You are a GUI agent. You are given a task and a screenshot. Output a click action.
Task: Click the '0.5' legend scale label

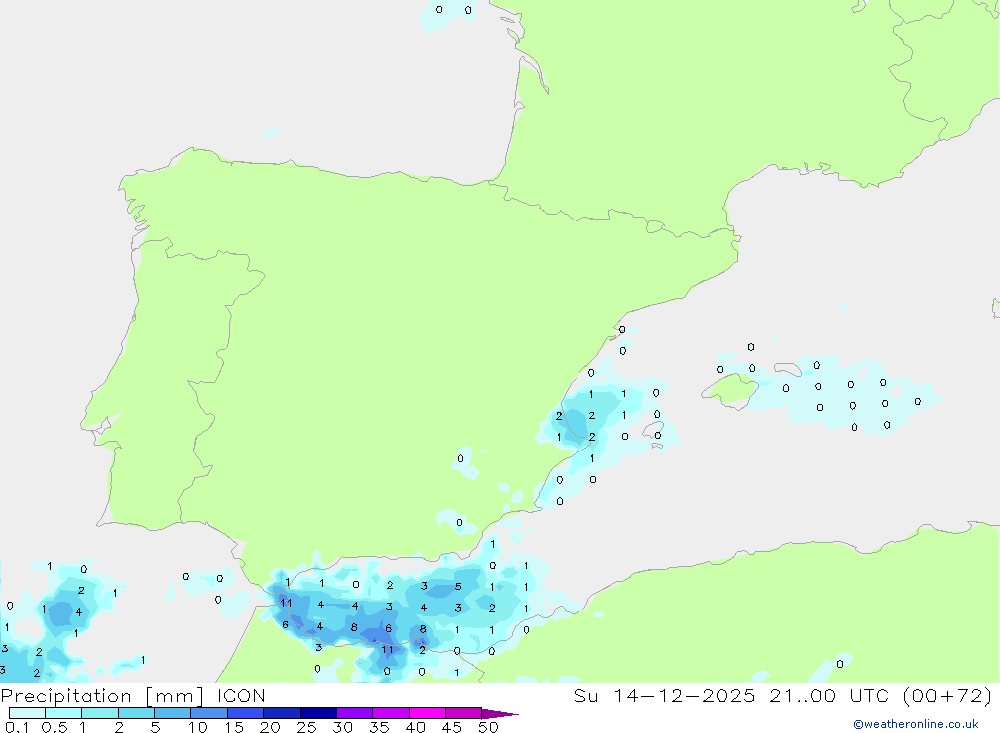[54, 727]
